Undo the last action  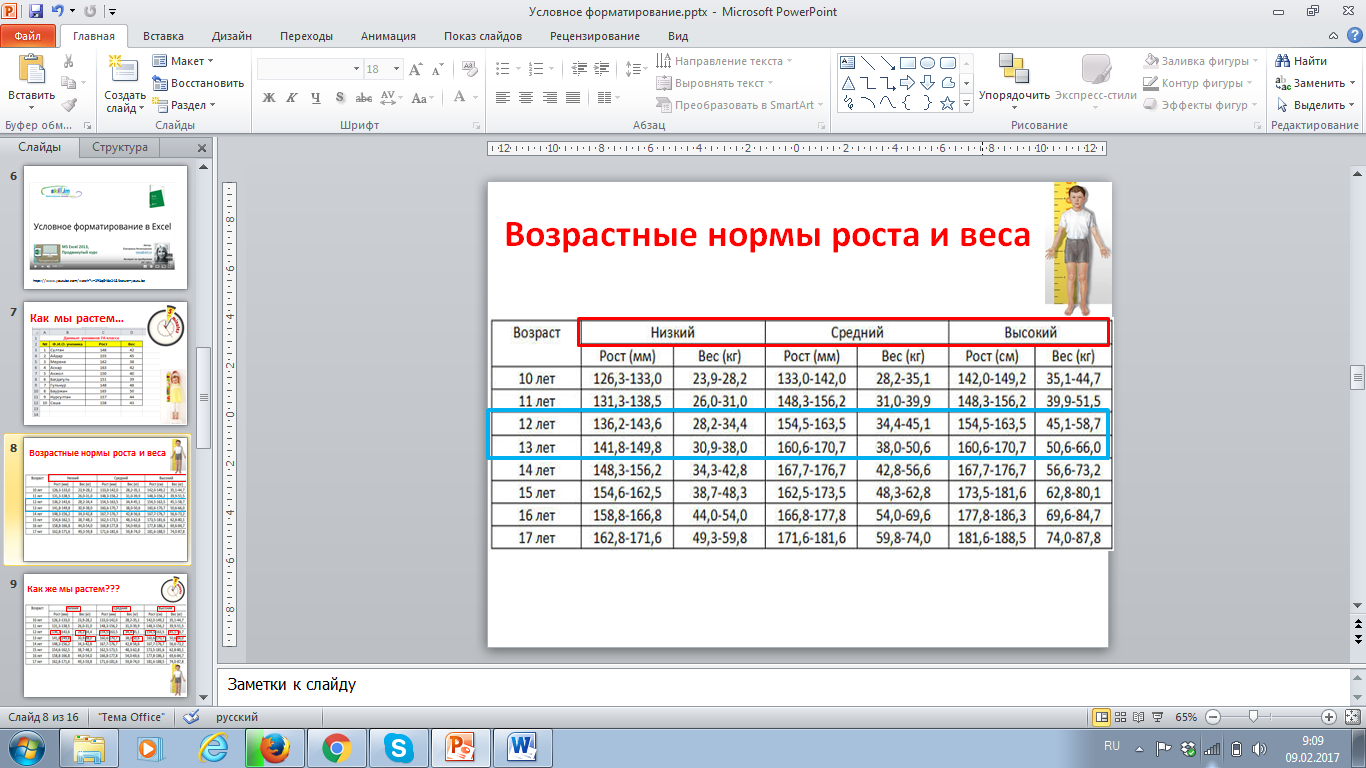[58, 12]
